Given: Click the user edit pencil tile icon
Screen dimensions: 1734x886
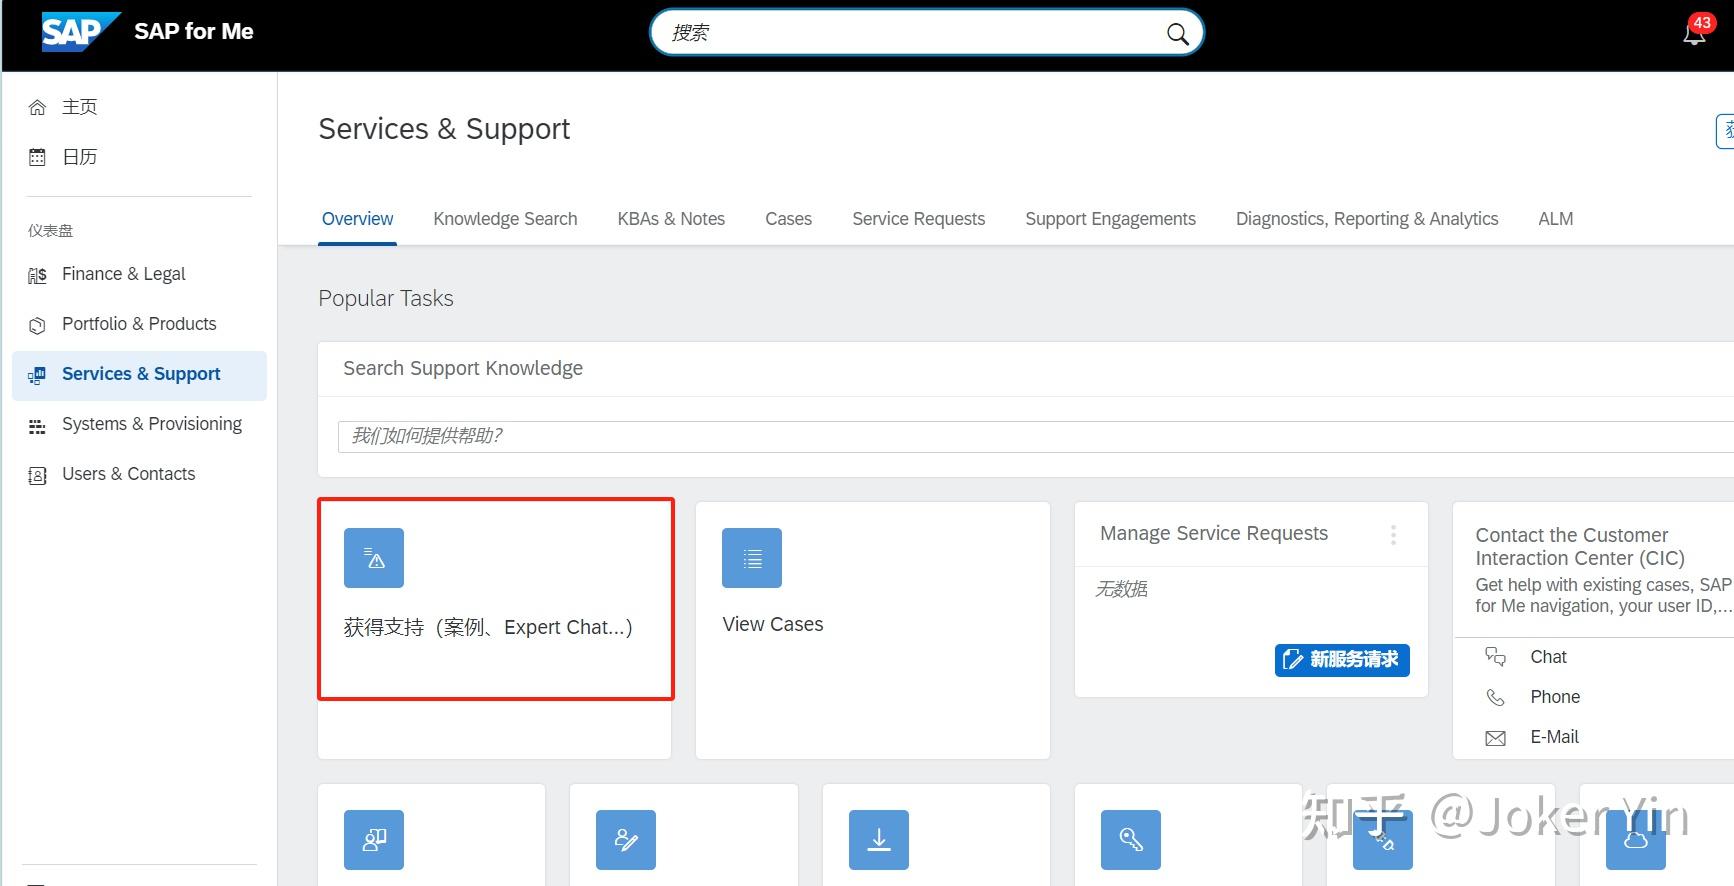Looking at the screenshot, I should pyautogui.click(x=626, y=840).
